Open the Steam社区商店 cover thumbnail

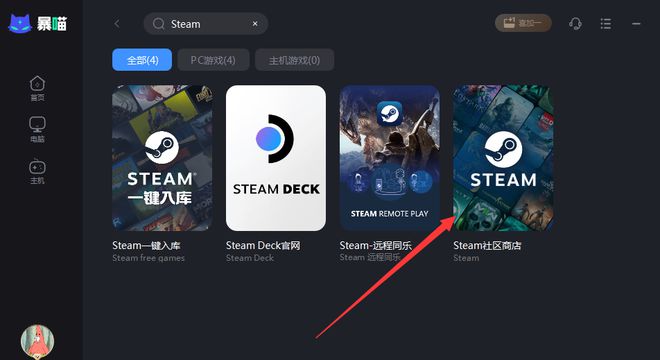tap(503, 158)
